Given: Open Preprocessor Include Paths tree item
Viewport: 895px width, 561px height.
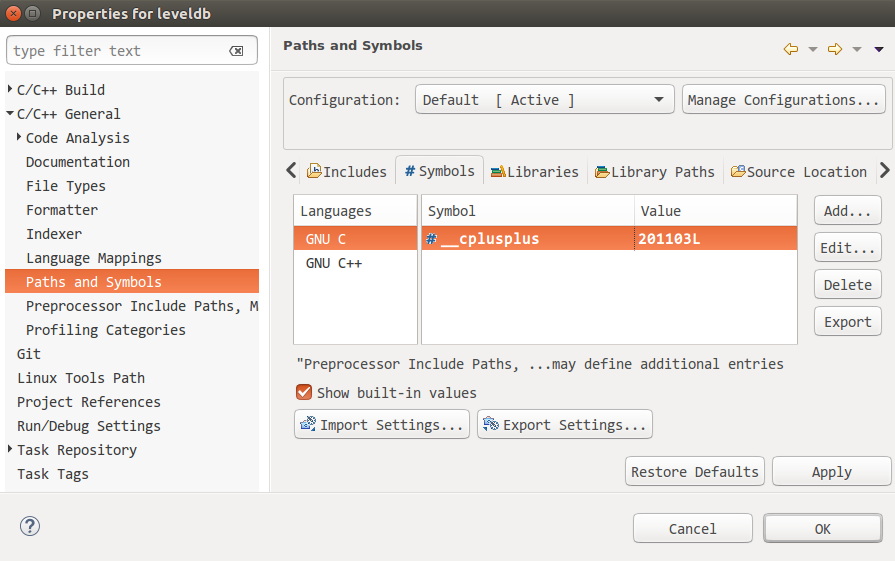Looking at the screenshot, I should (x=142, y=306).
